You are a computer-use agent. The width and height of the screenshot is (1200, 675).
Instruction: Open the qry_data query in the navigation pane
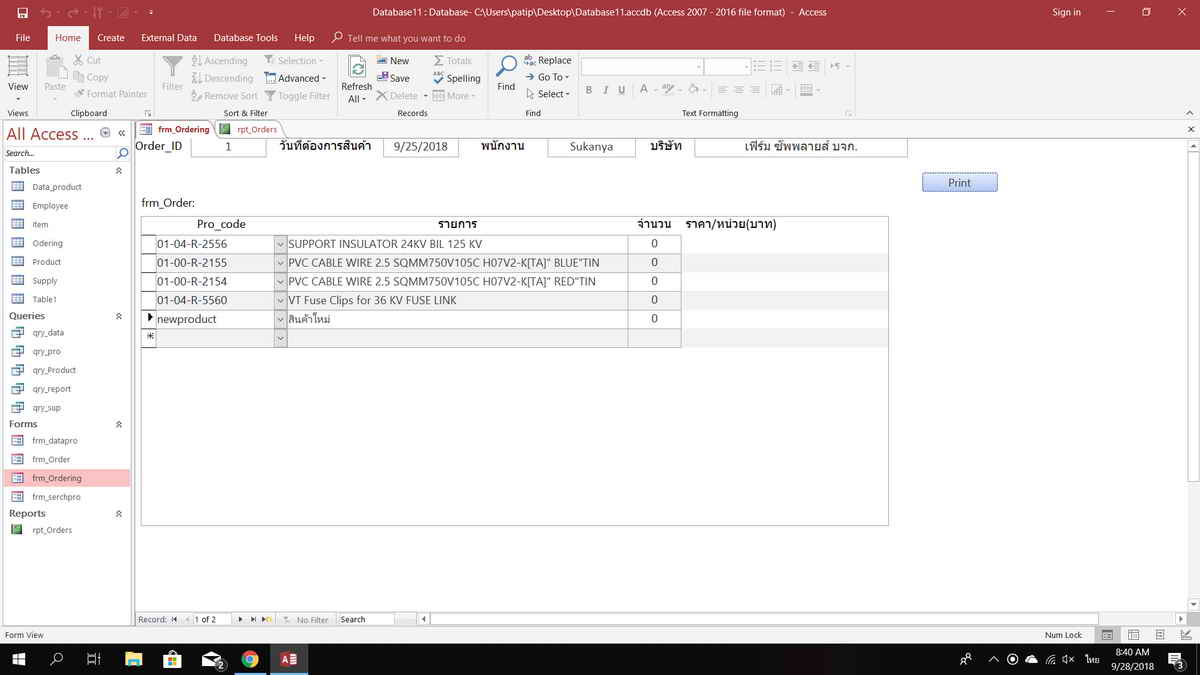click(x=48, y=333)
